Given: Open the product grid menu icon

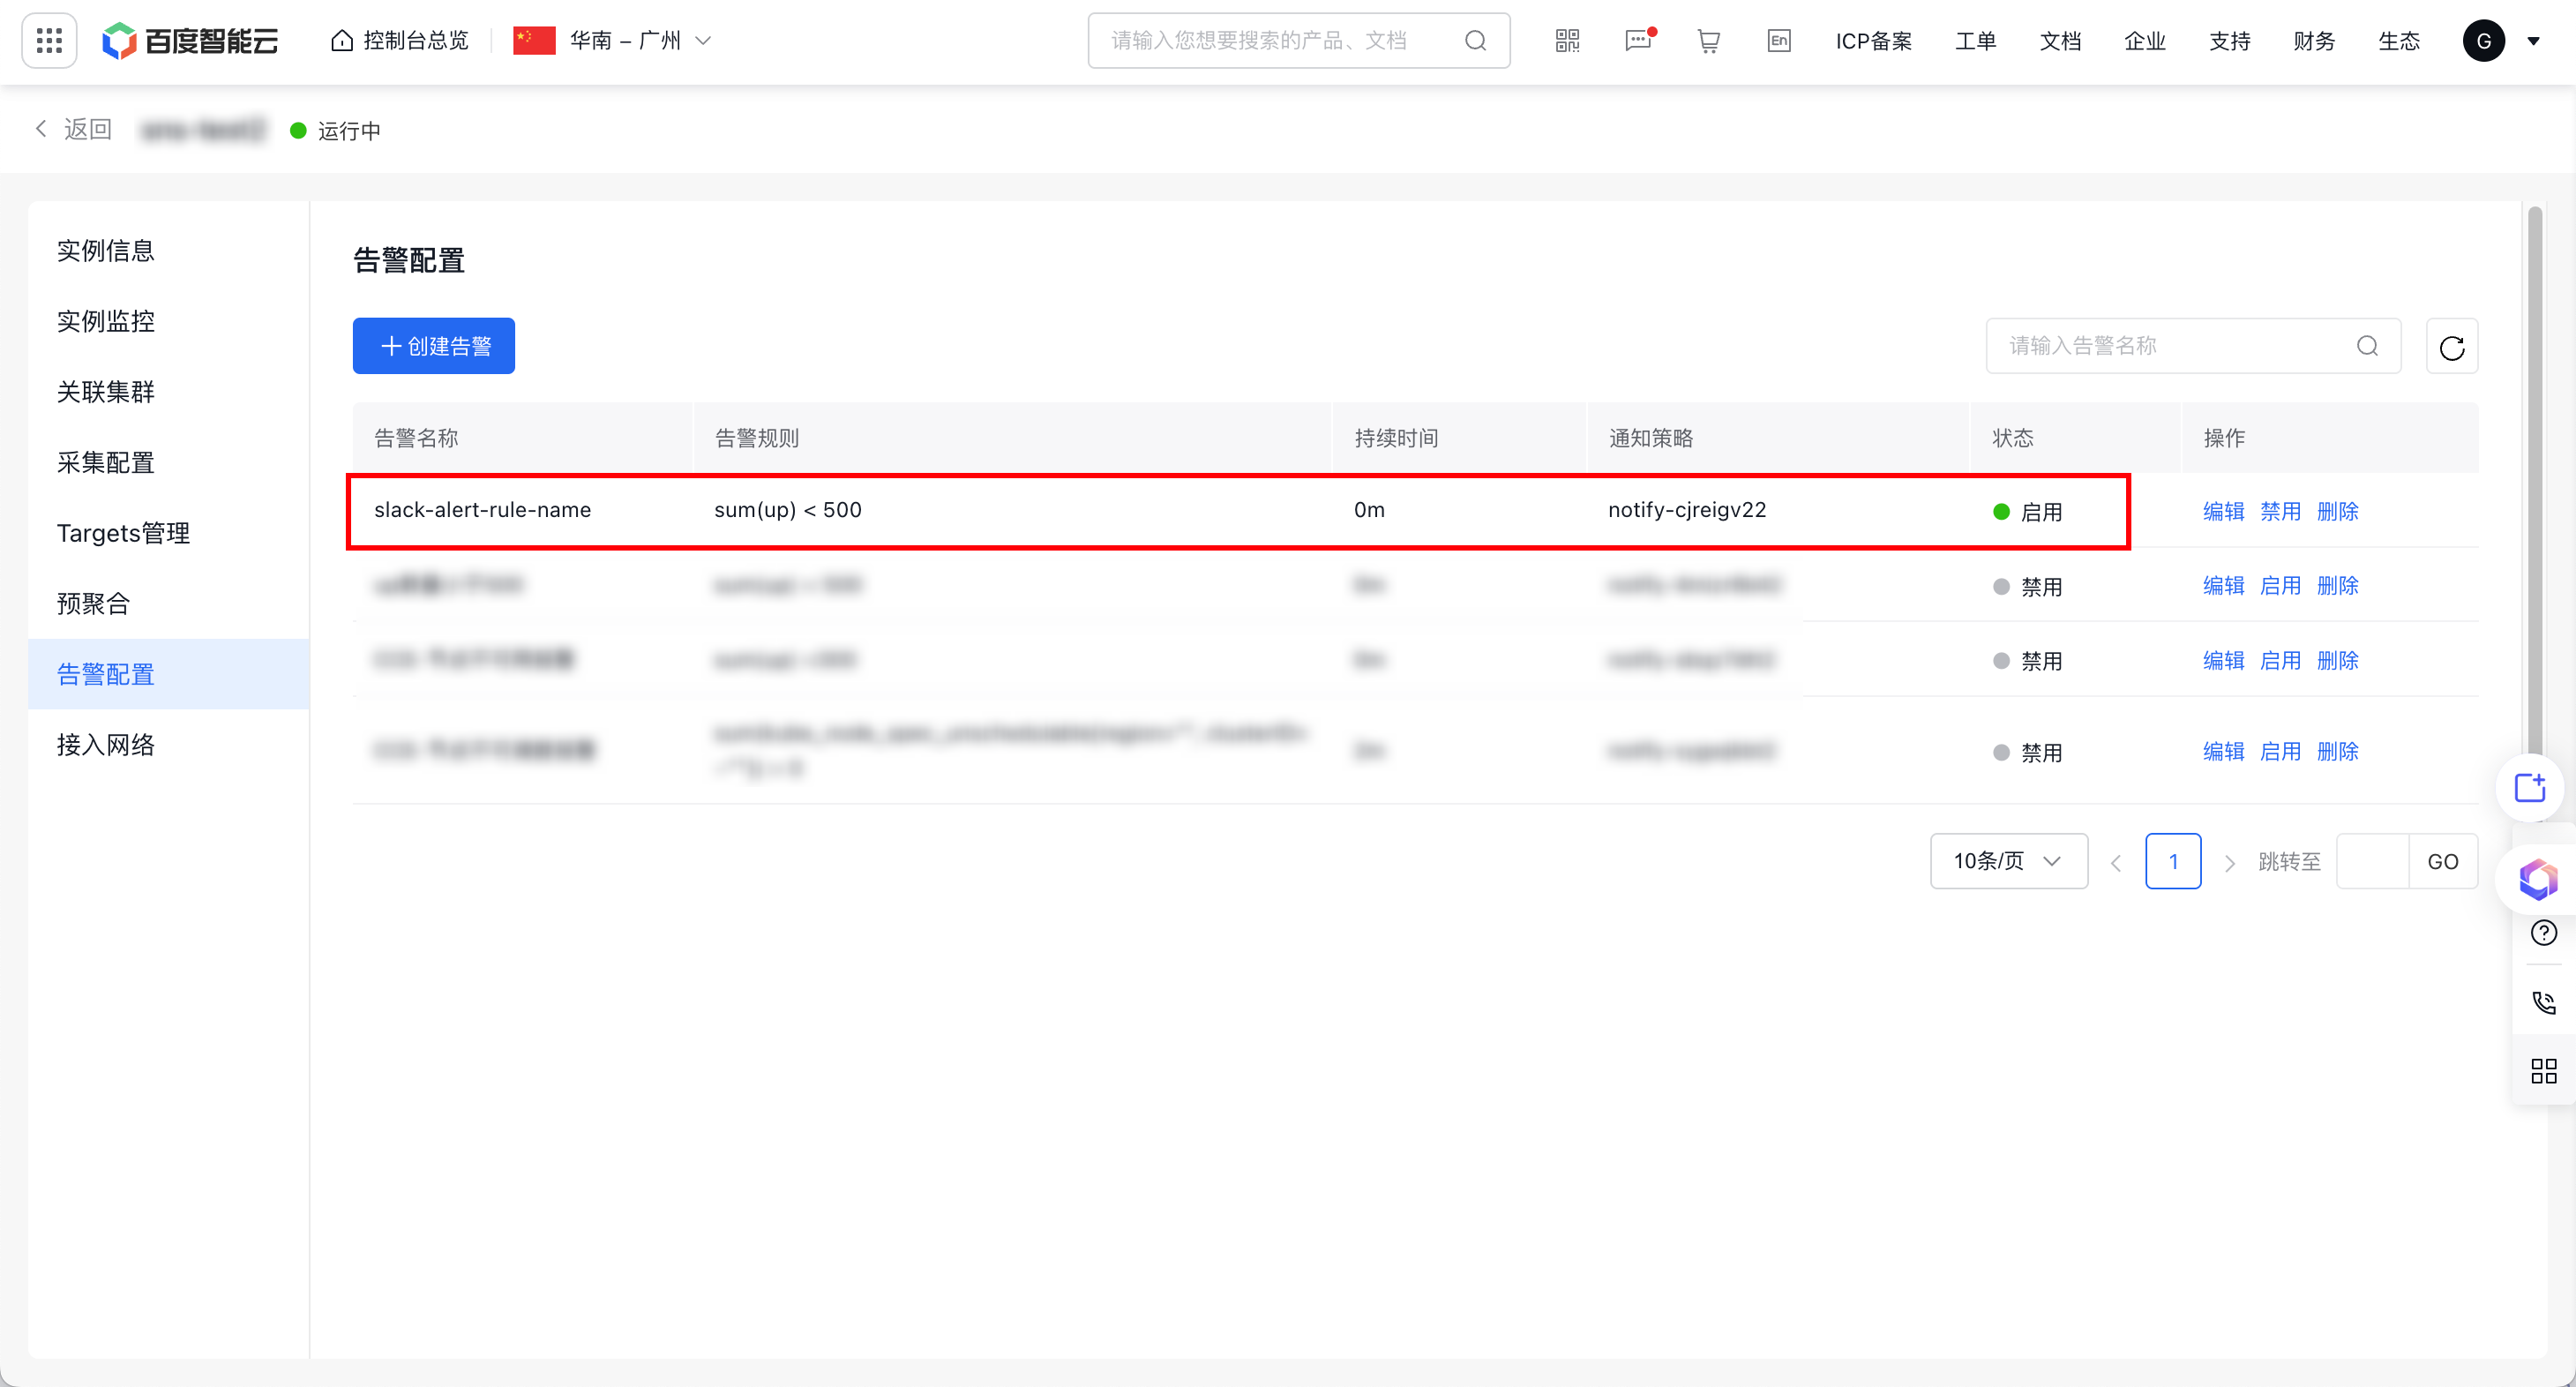Looking at the screenshot, I should (49, 41).
